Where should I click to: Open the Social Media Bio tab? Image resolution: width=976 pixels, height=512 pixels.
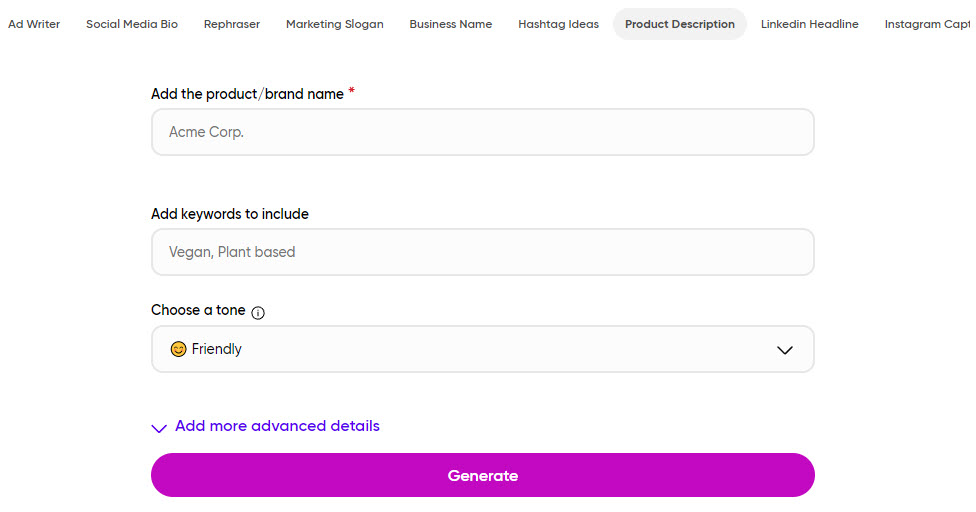pyautogui.click(x=132, y=24)
